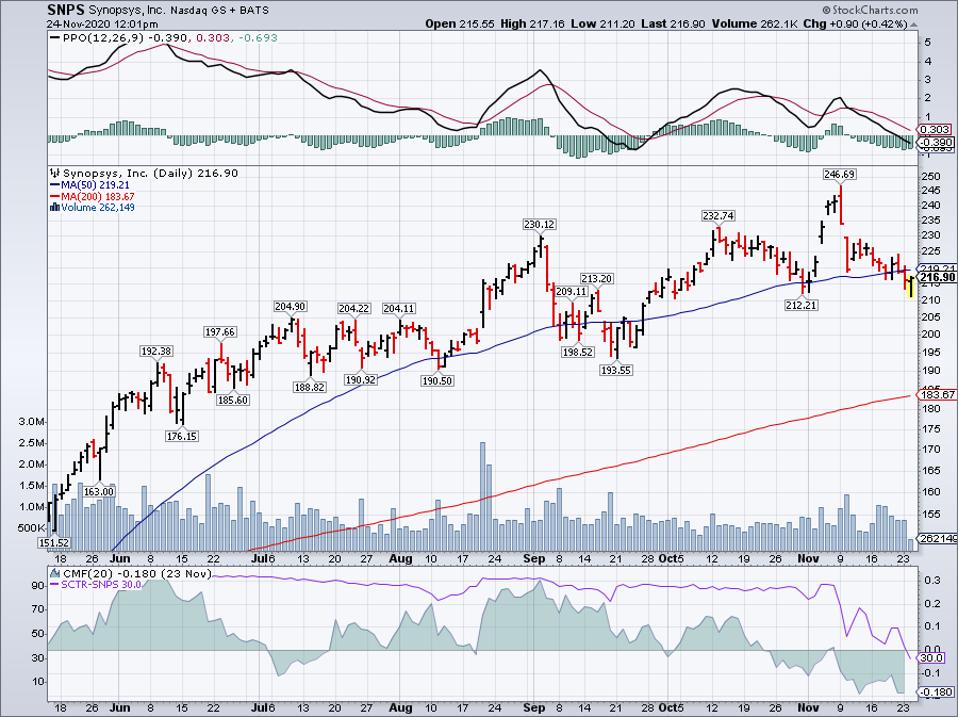
Task: Click the Synopsys, Inc. (Daily) 216.90 legend title
Action: [x=150, y=173]
